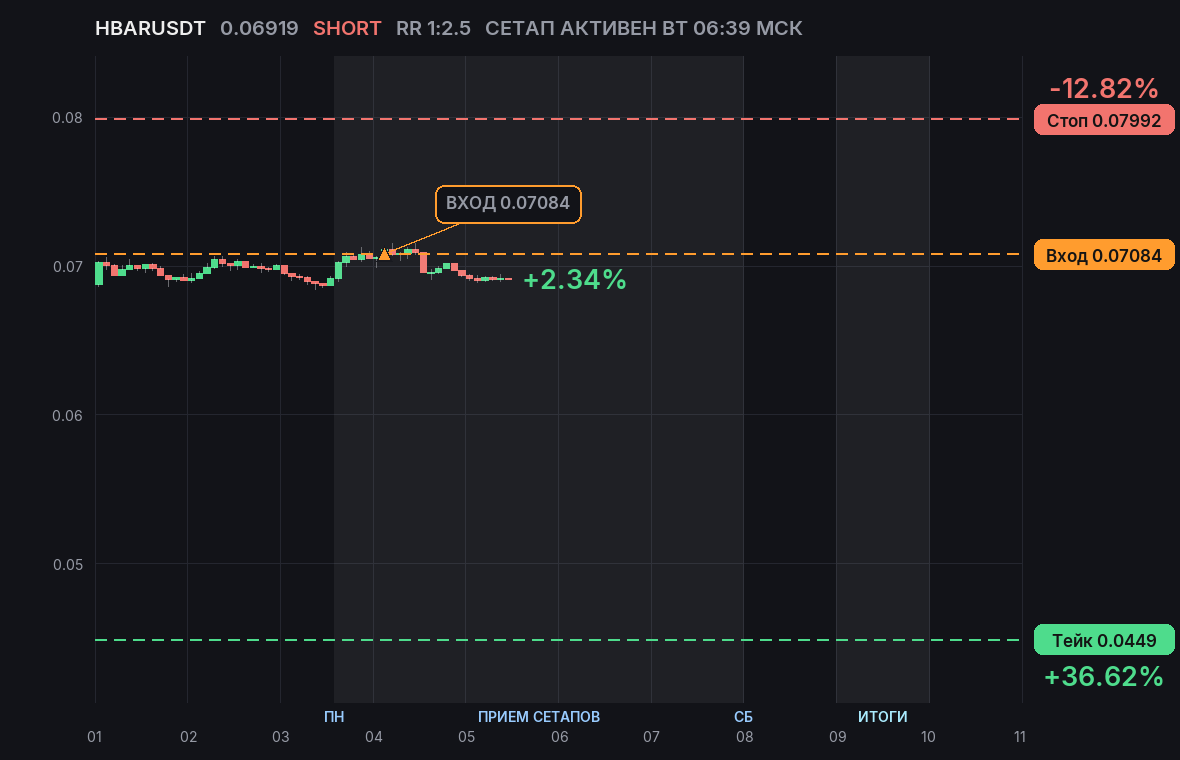The image size is (1180, 760).
Task: Click the red Стоп 0.07992 price tag
Action: point(1104,120)
